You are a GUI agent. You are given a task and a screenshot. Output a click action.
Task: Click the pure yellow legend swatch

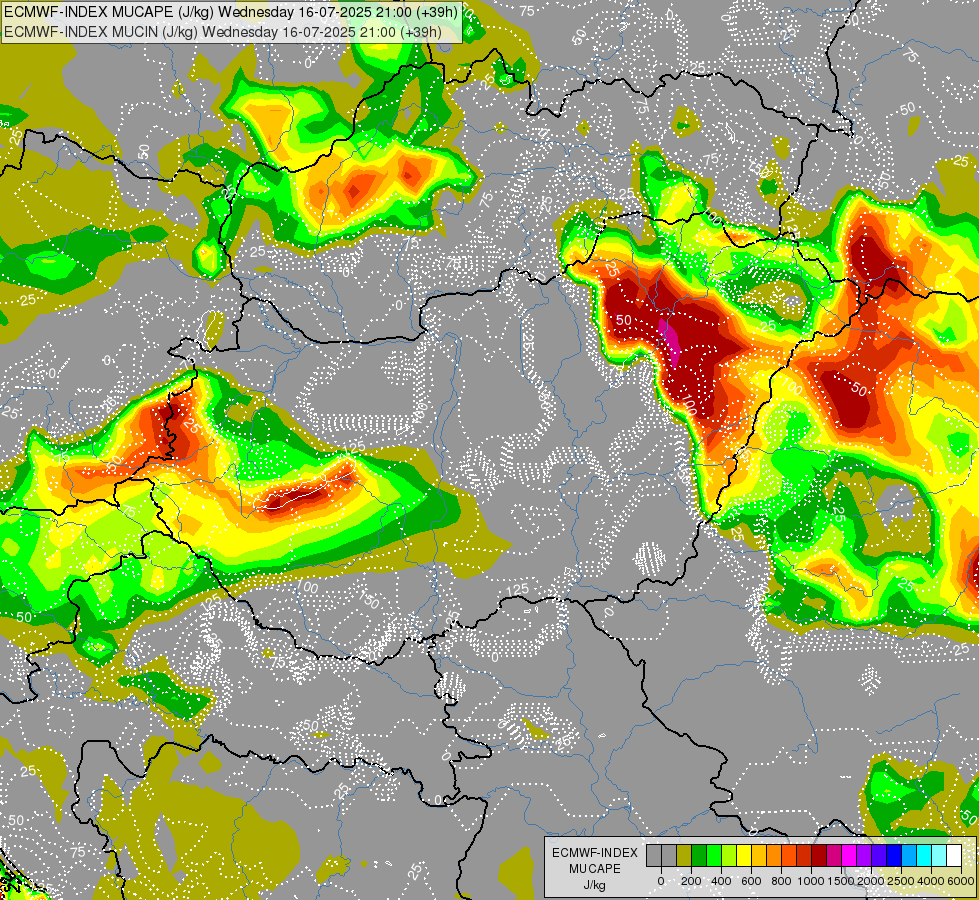tap(744, 855)
